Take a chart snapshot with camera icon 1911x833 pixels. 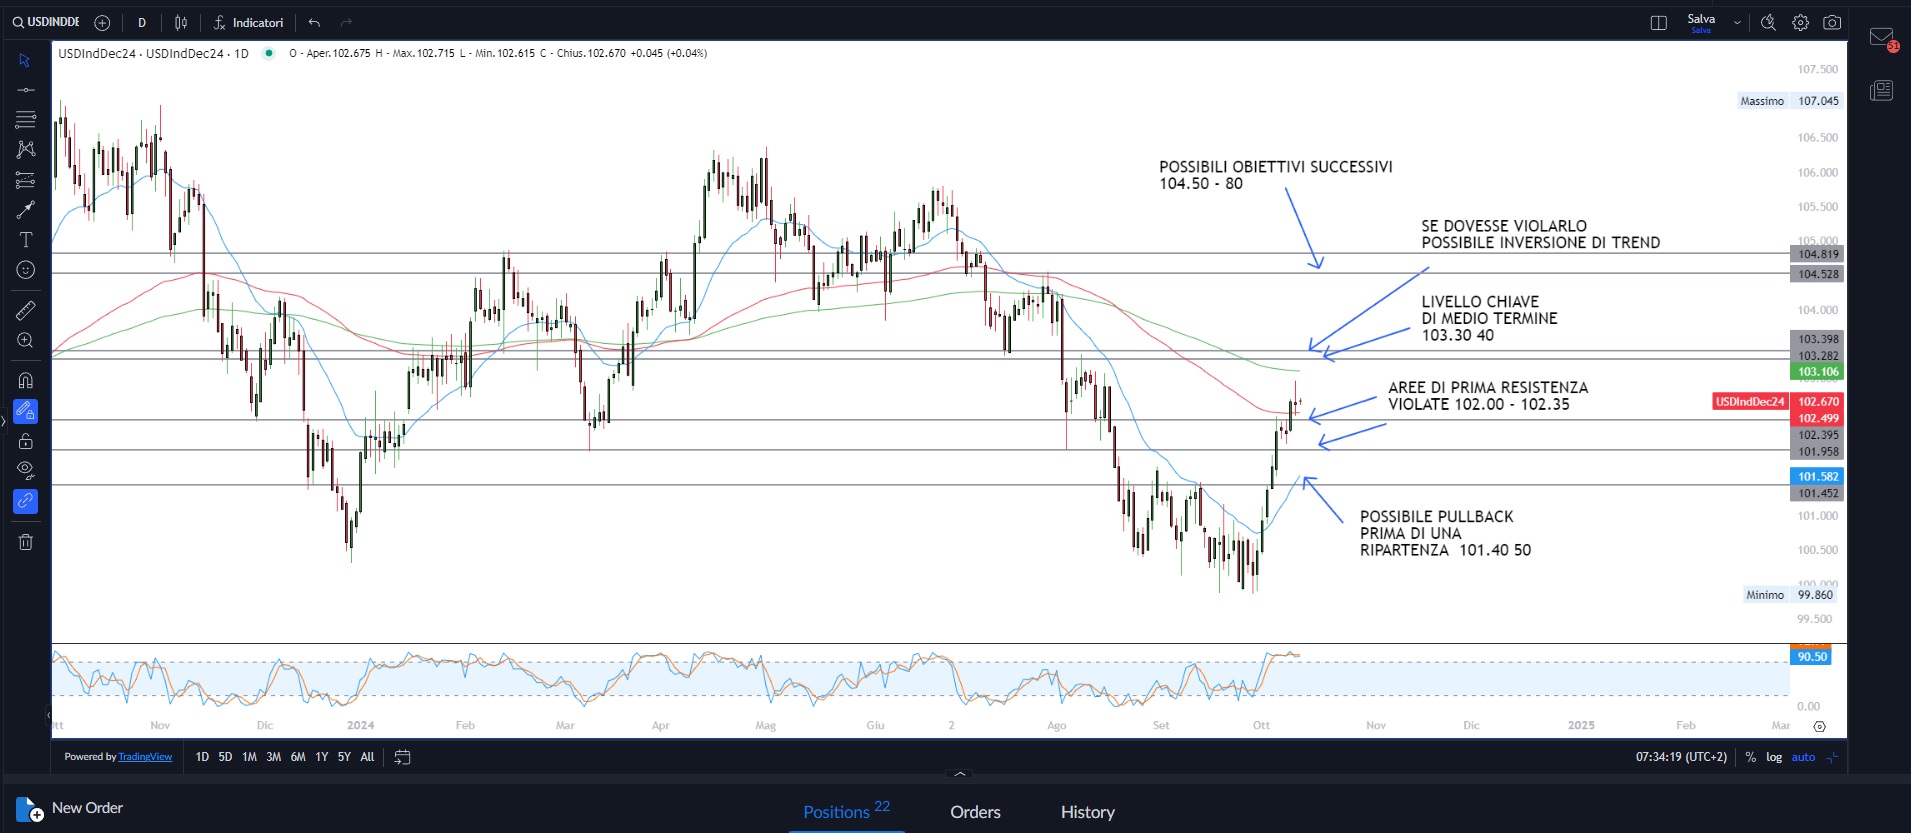pos(1832,23)
